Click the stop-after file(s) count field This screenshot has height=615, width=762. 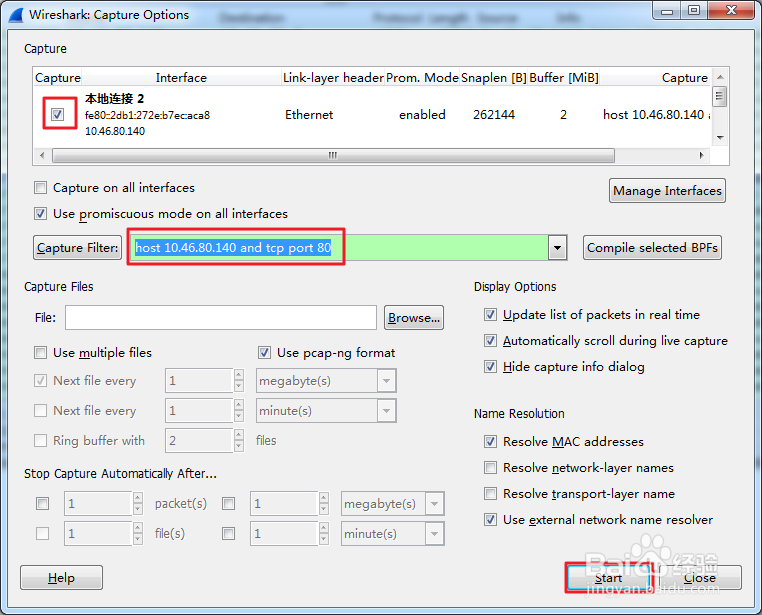click(x=99, y=534)
